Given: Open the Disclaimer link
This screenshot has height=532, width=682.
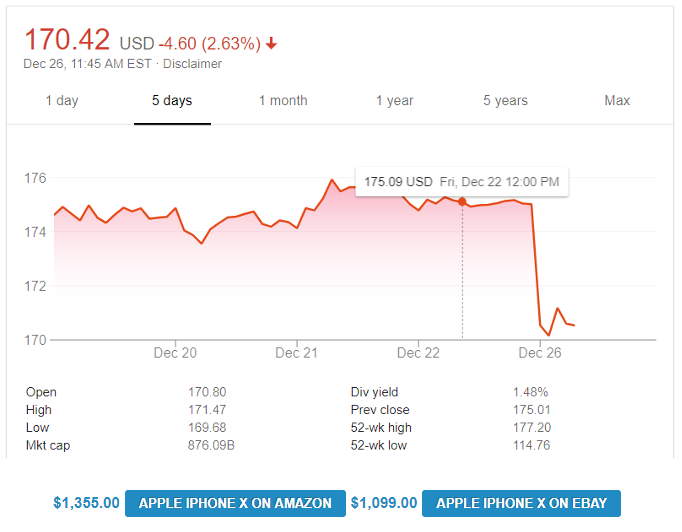Looking at the screenshot, I should coord(192,64).
